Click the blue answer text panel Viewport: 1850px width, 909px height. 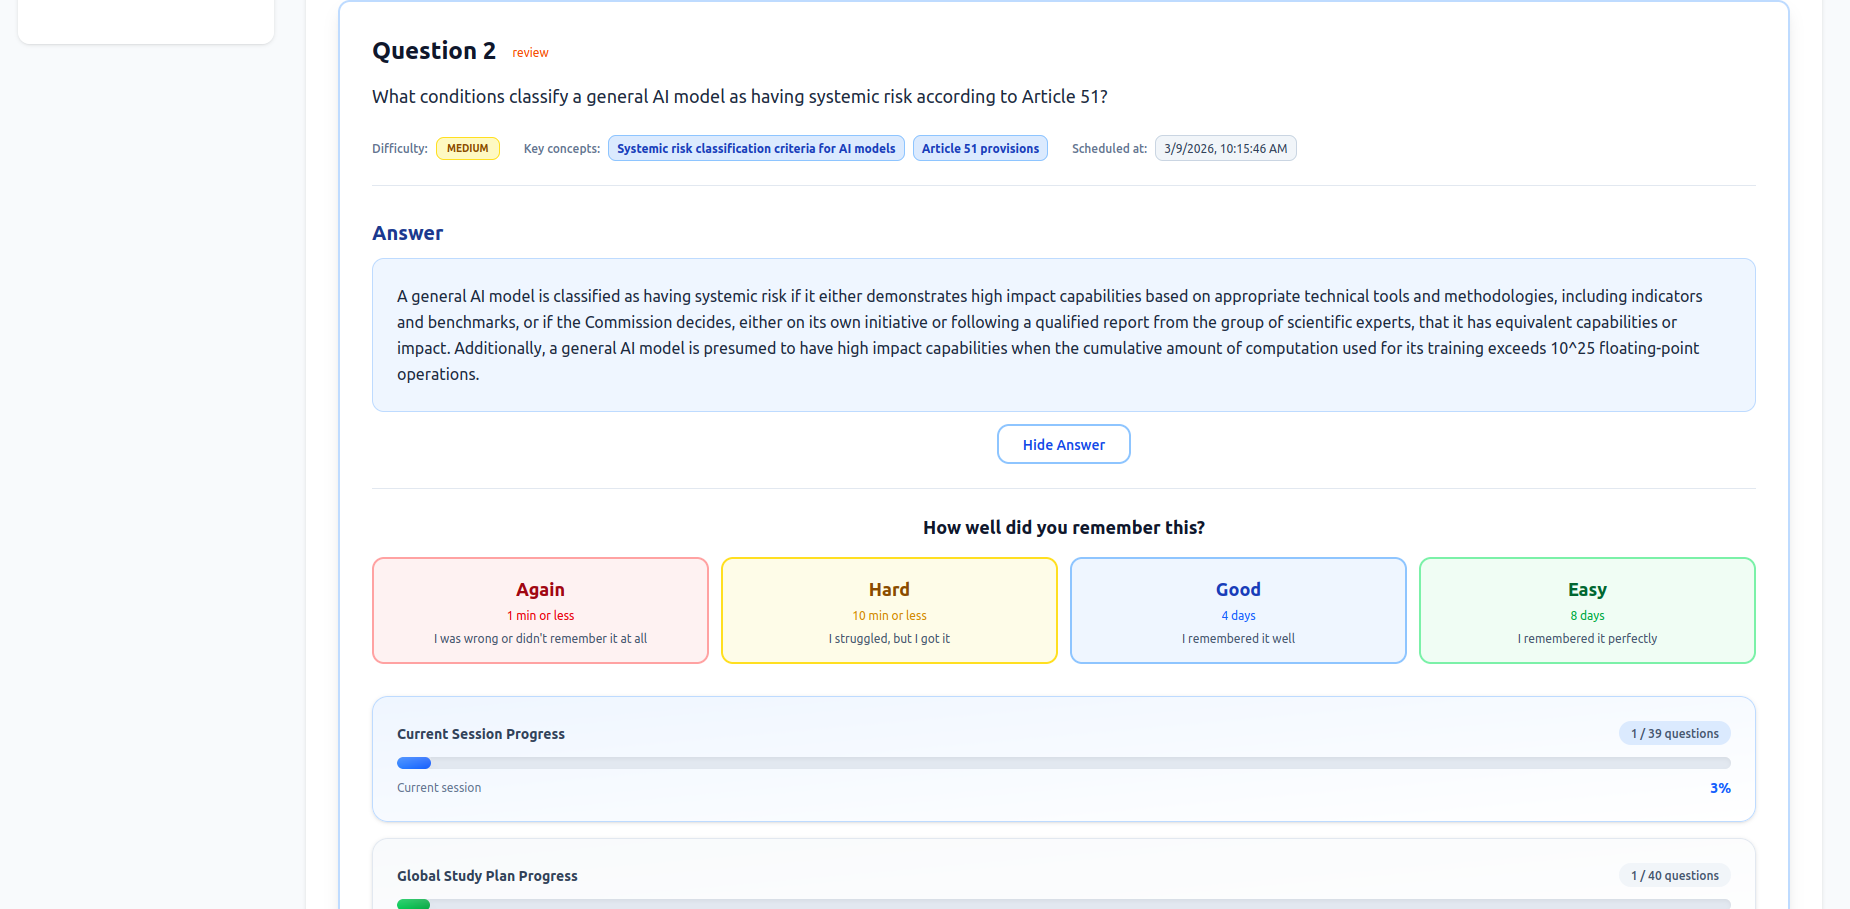pyautogui.click(x=1063, y=335)
